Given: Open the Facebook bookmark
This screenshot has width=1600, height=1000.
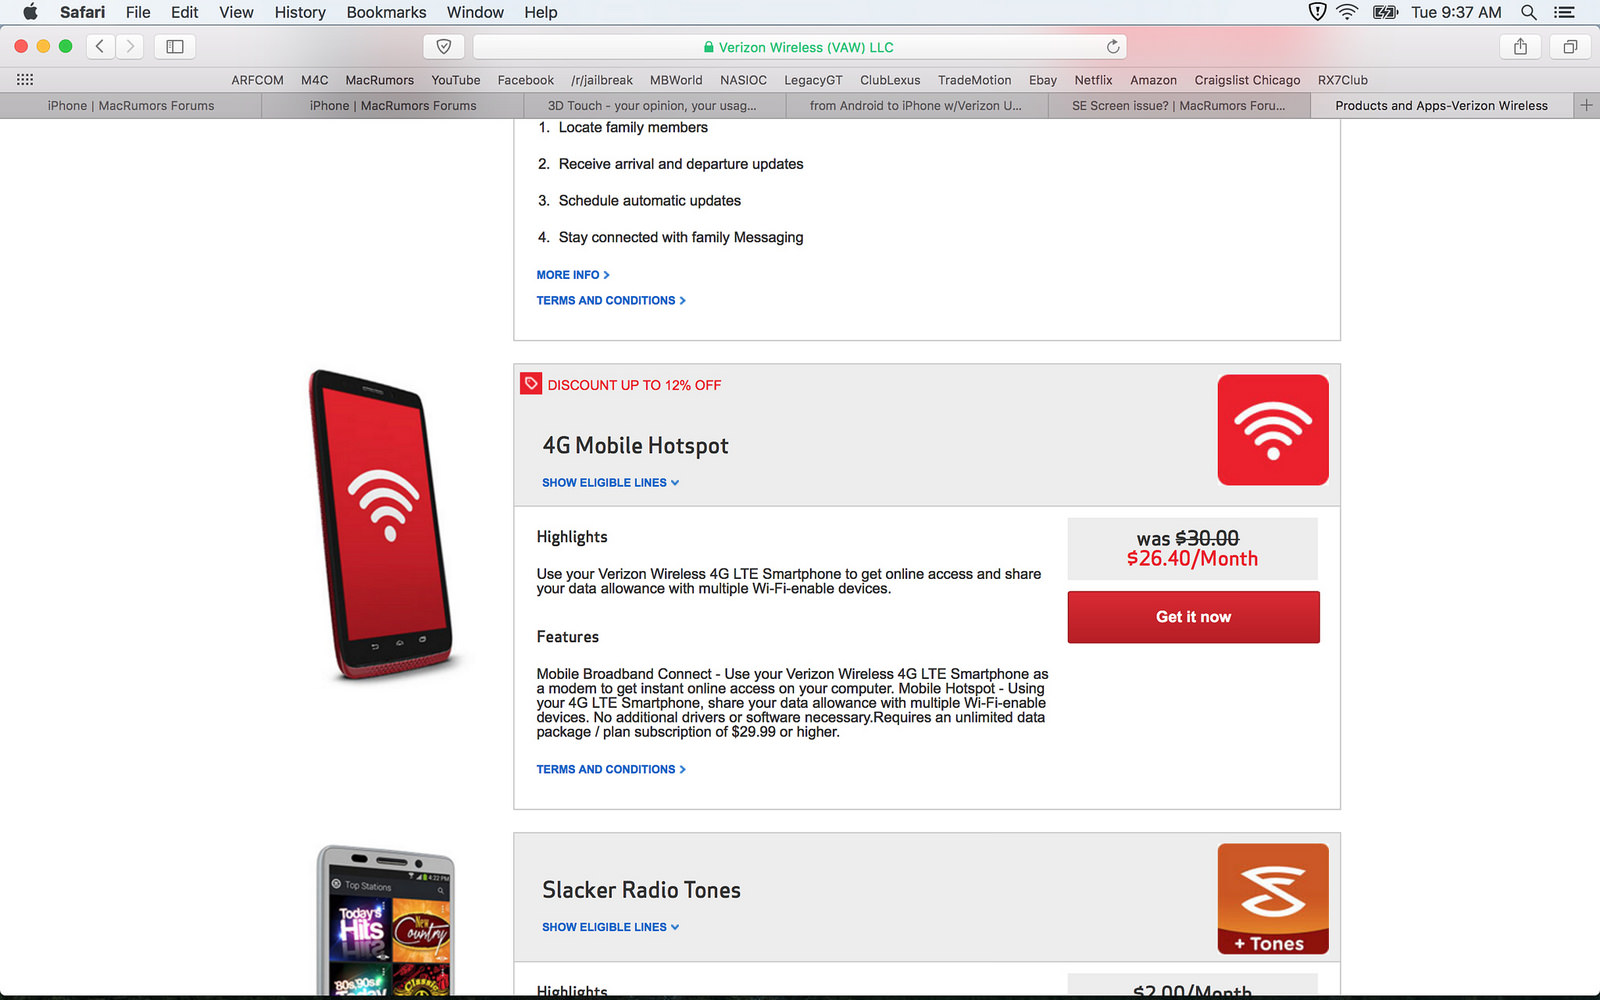Looking at the screenshot, I should [x=526, y=80].
